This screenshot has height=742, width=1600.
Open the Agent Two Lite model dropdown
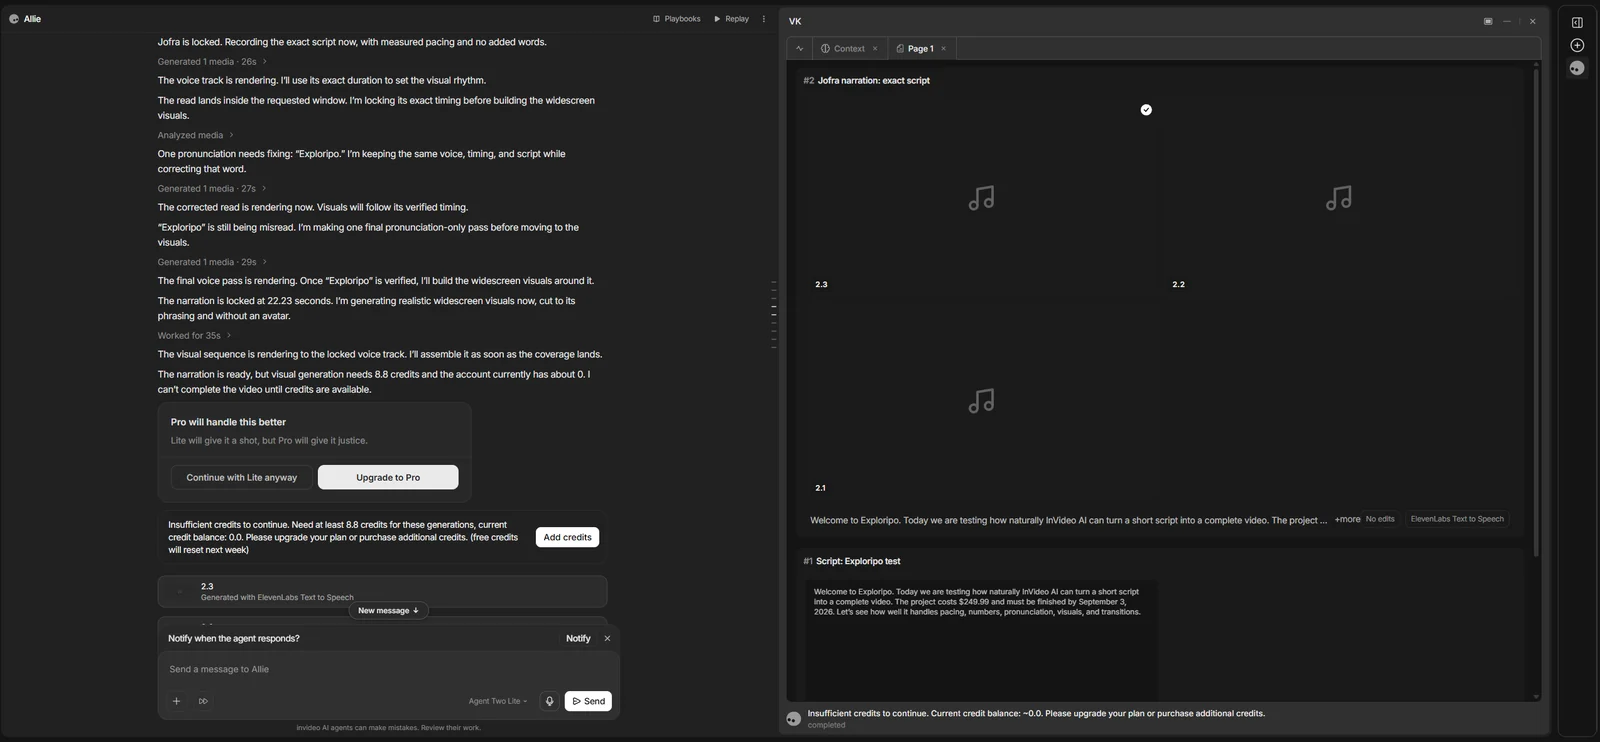pos(497,701)
